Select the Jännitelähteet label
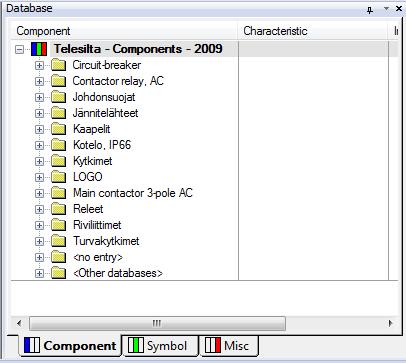Viewport: 406px width, 363px height. (105, 113)
